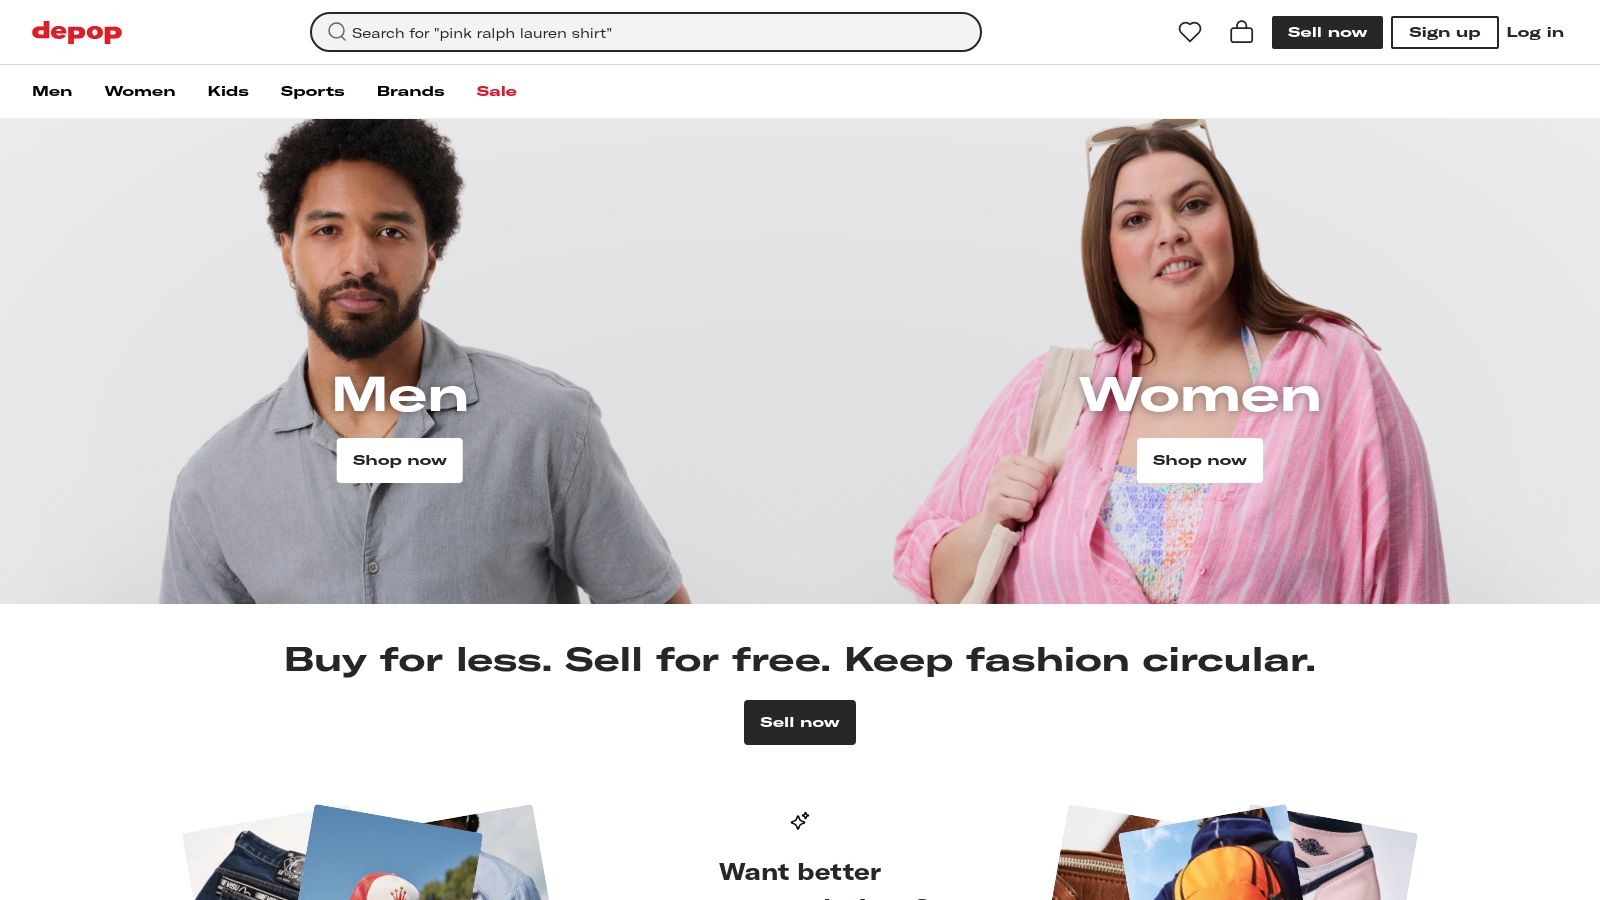The image size is (1600, 900).
Task: Shop now under the Men banner
Action: 399,460
